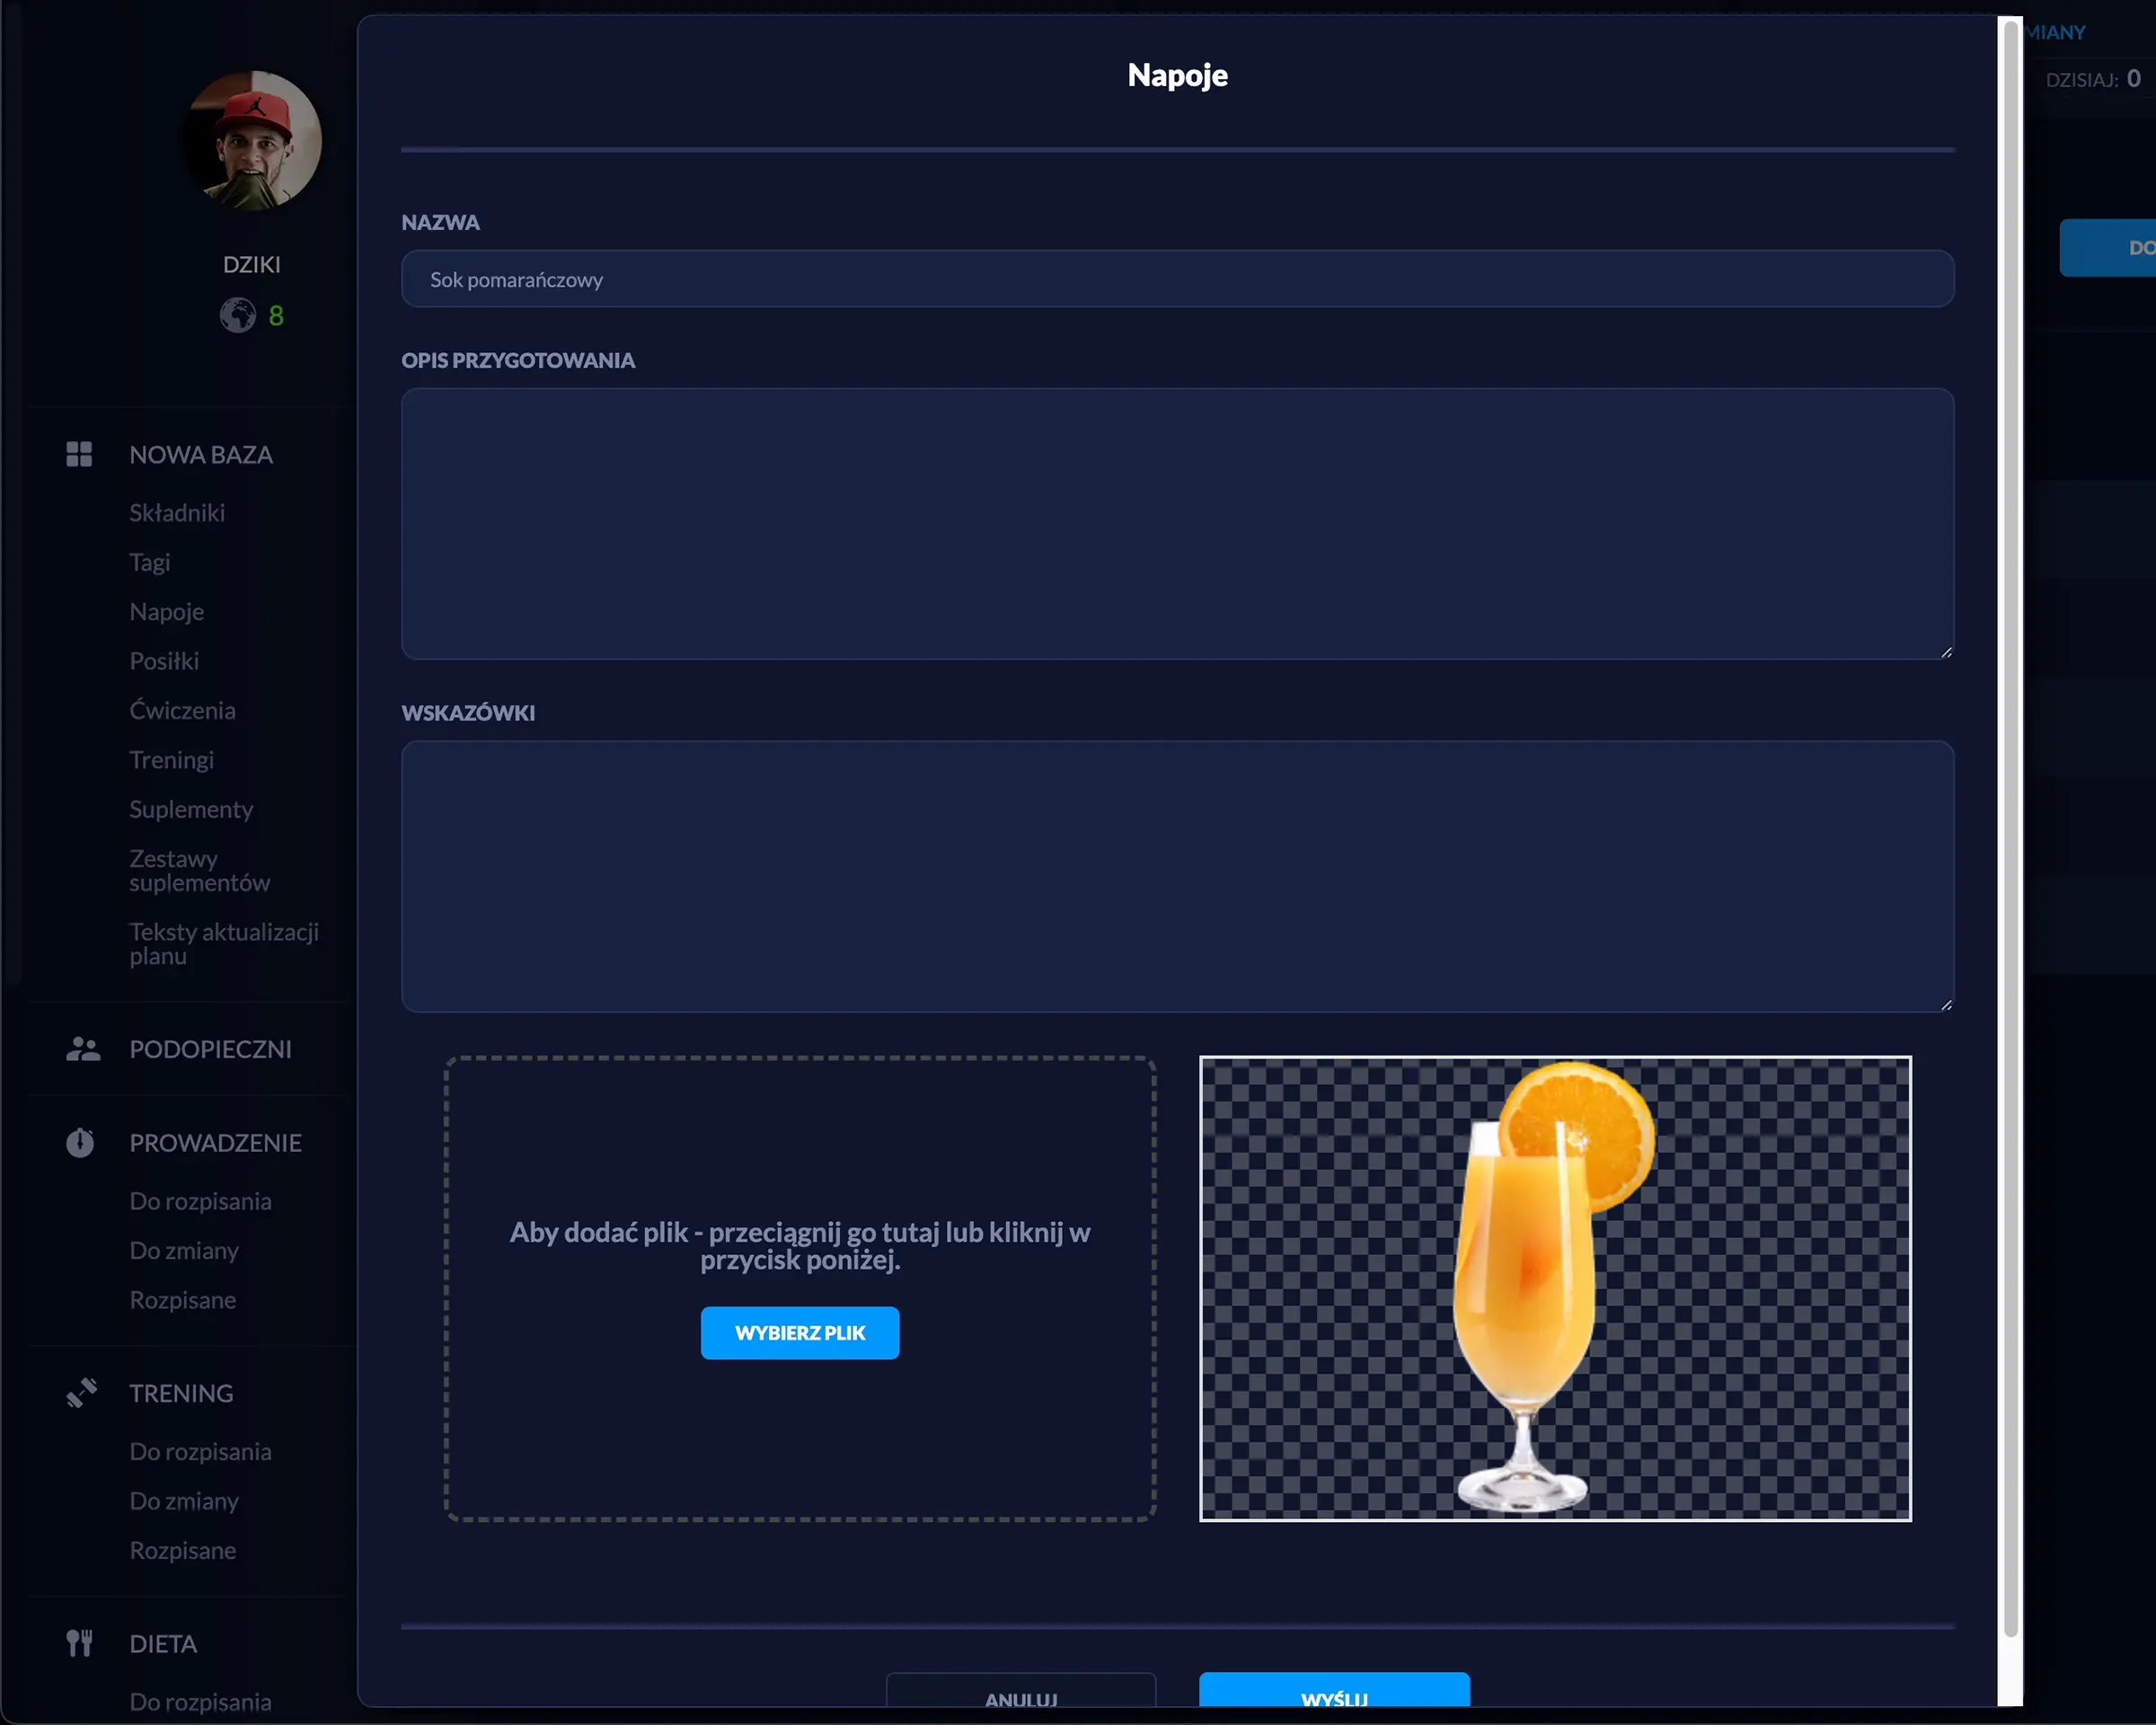Viewport: 2156px width, 1725px height.
Task: Open PROWADZENIE section
Action: 215,1143
